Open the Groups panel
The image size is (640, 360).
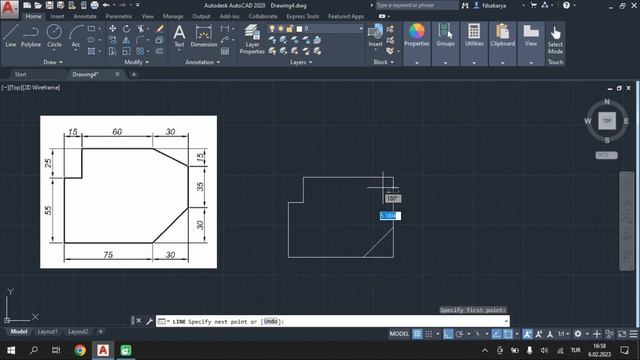tap(445, 35)
